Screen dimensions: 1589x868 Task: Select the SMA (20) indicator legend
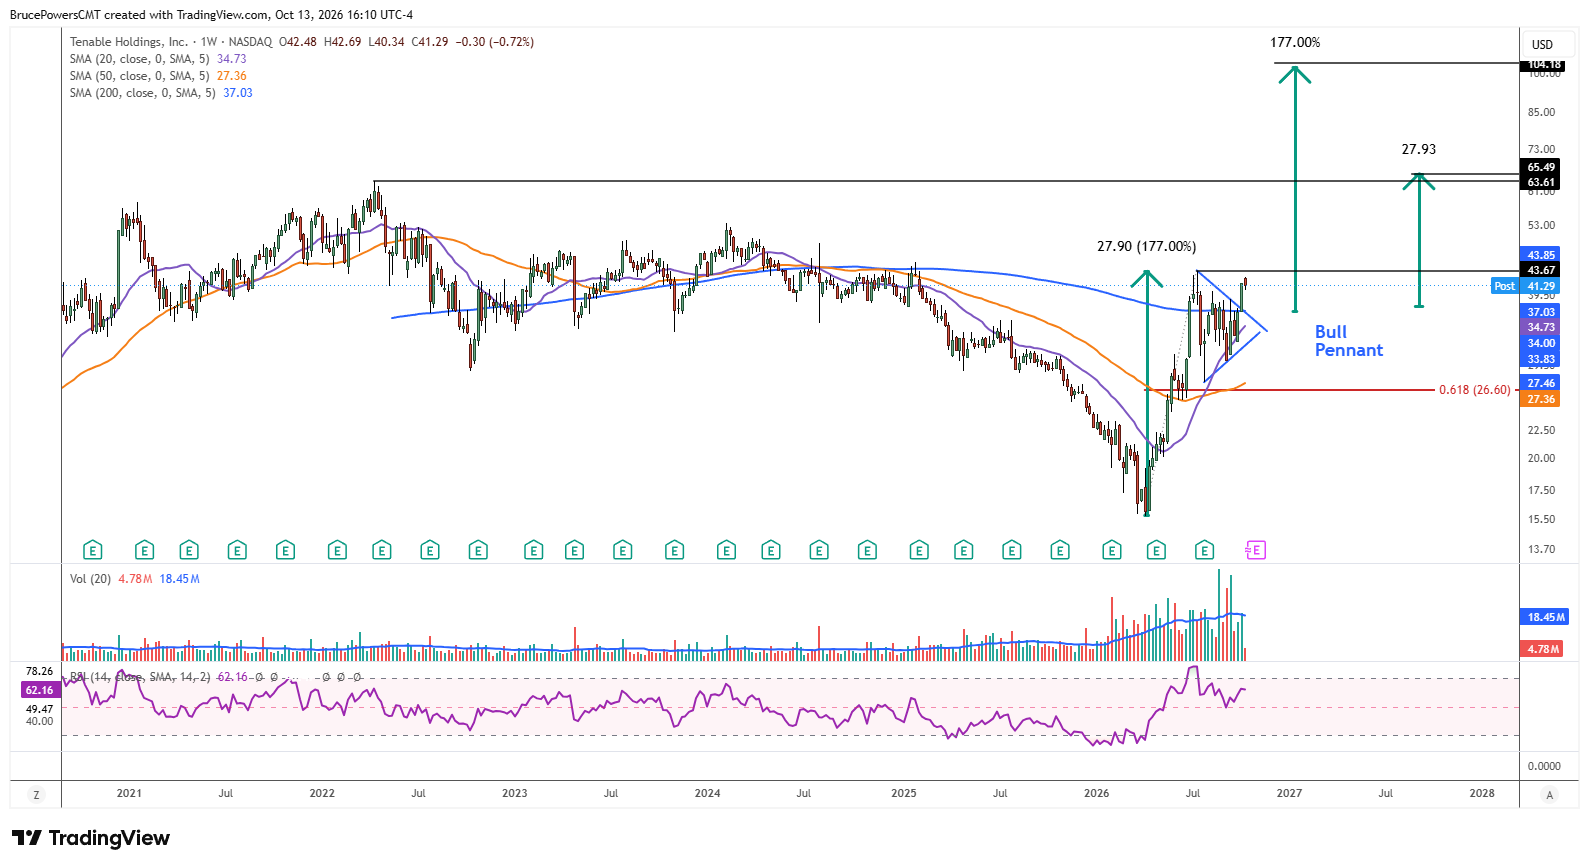(x=158, y=59)
